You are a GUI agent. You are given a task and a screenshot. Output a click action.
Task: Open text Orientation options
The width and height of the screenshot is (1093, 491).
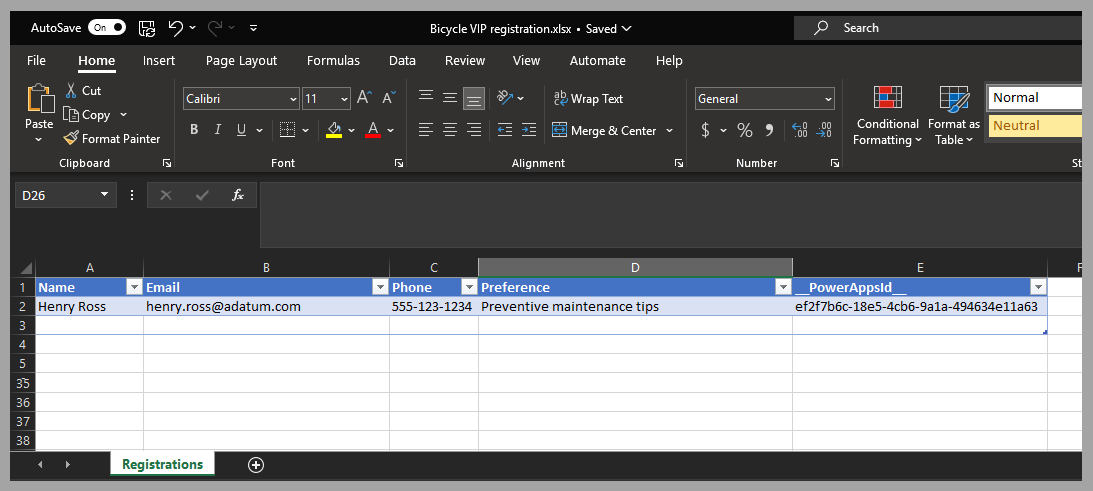point(510,98)
